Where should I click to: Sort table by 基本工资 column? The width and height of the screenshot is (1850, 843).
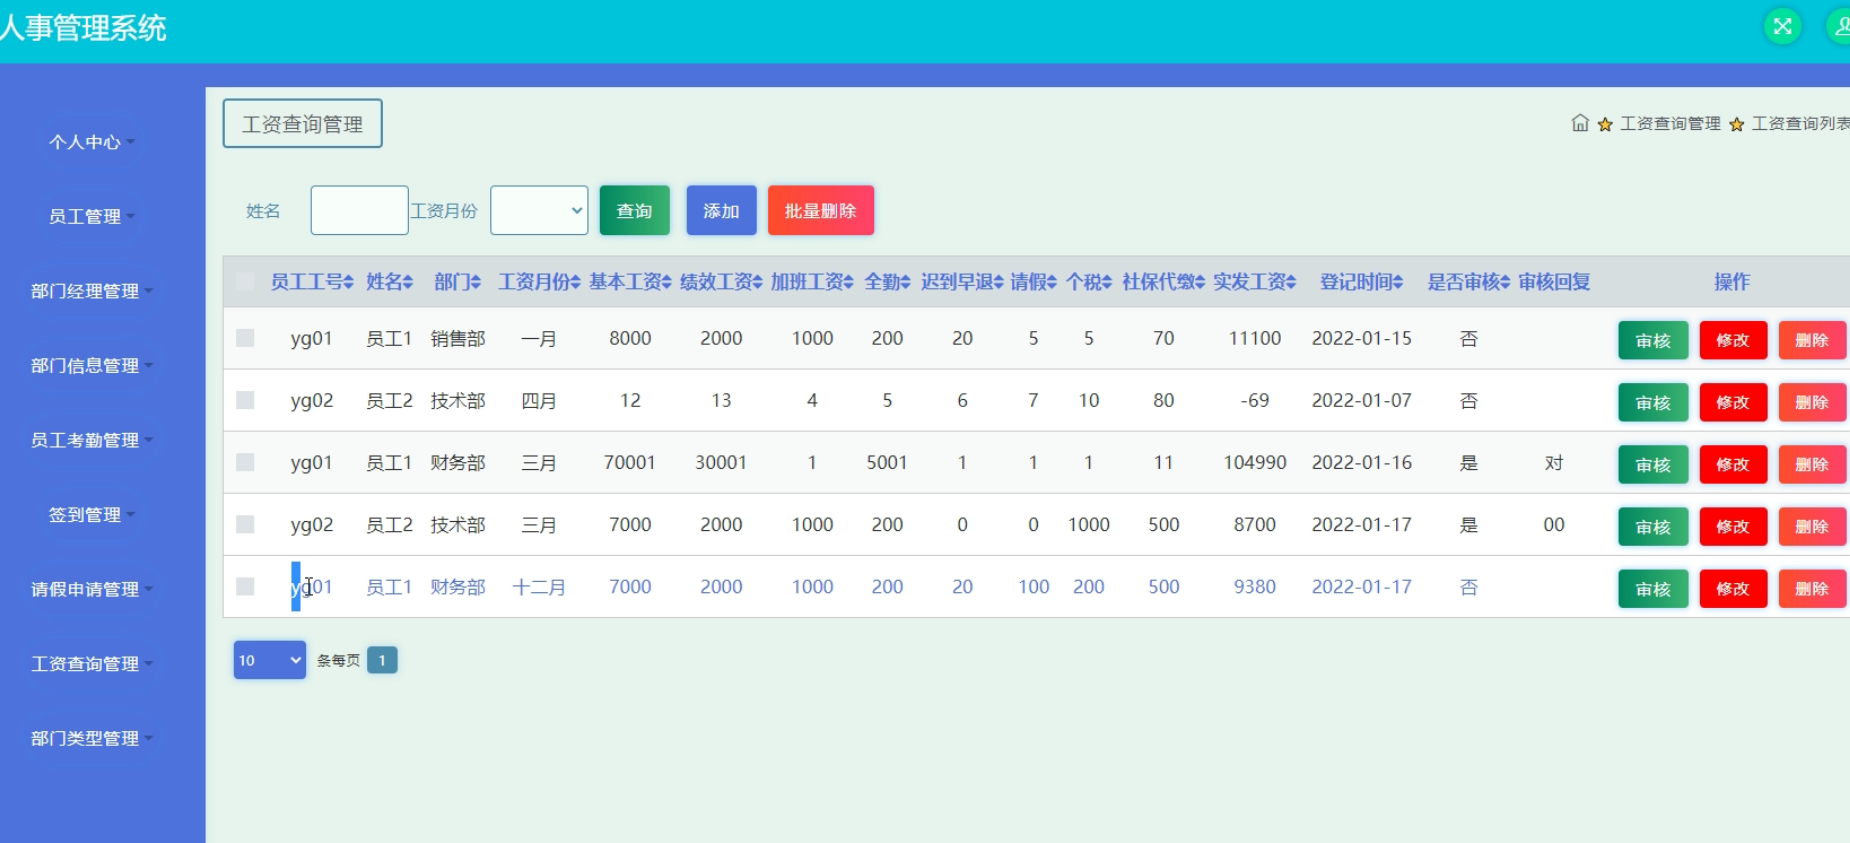point(630,282)
